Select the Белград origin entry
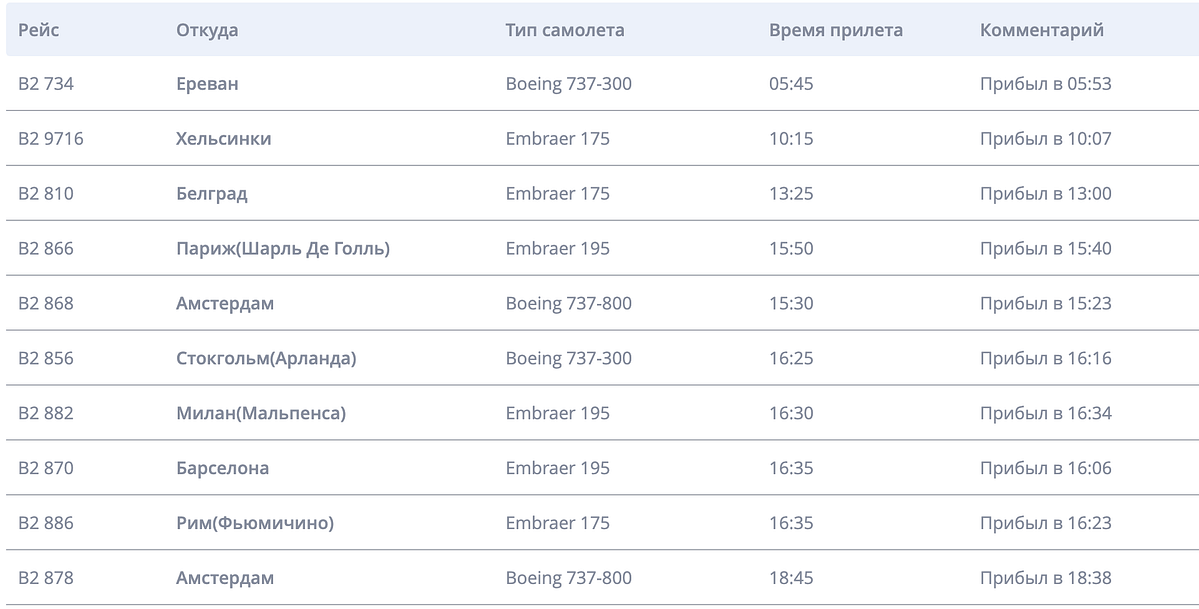This screenshot has width=1199, height=609. 212,194
